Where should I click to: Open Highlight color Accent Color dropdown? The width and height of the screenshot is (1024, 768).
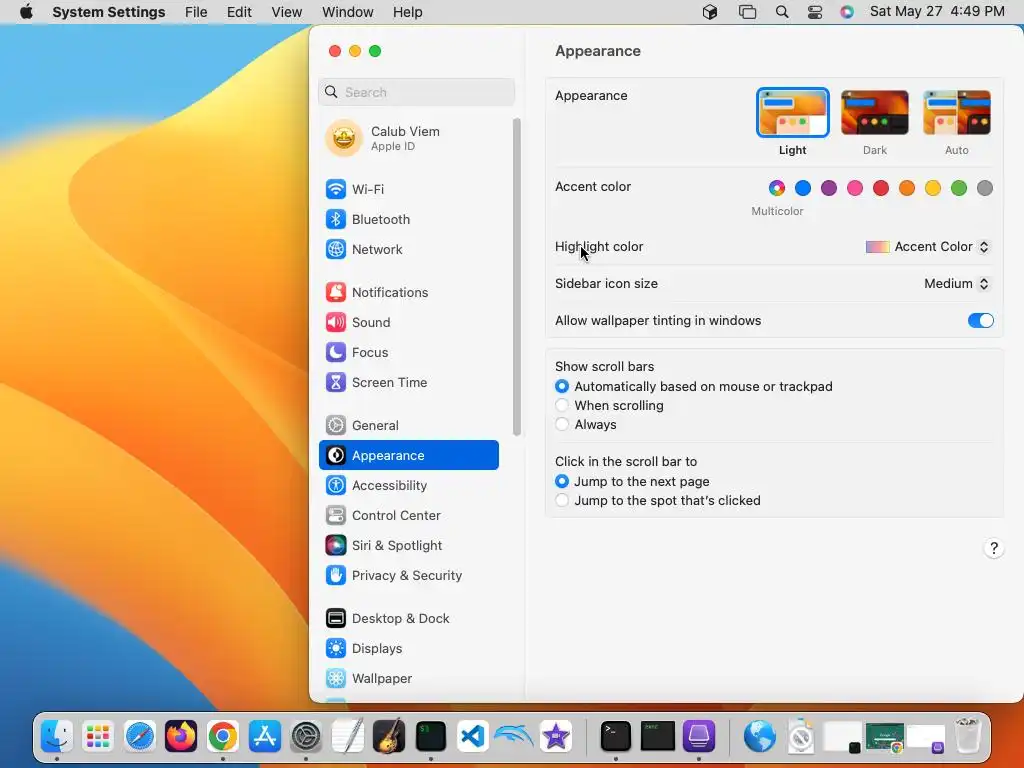click(927, 247)
